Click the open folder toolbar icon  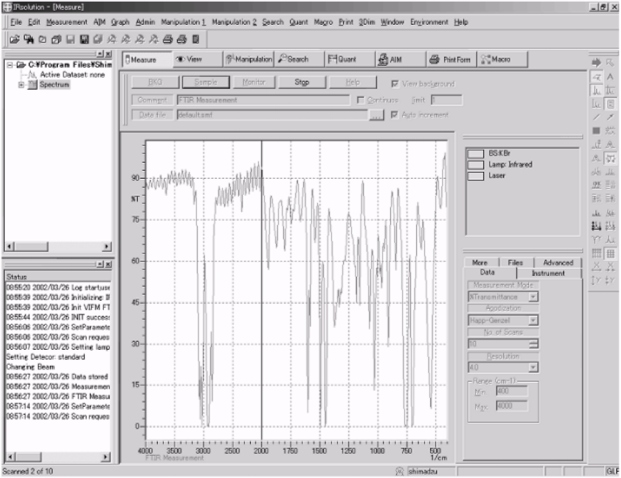[x=14, y=39]
